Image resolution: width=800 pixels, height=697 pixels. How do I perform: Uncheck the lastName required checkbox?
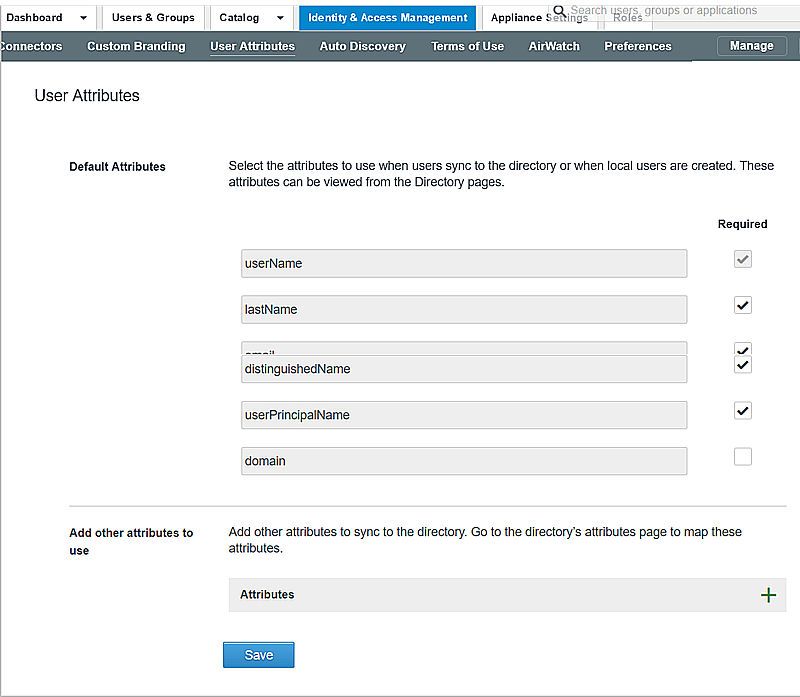point(742,305)
